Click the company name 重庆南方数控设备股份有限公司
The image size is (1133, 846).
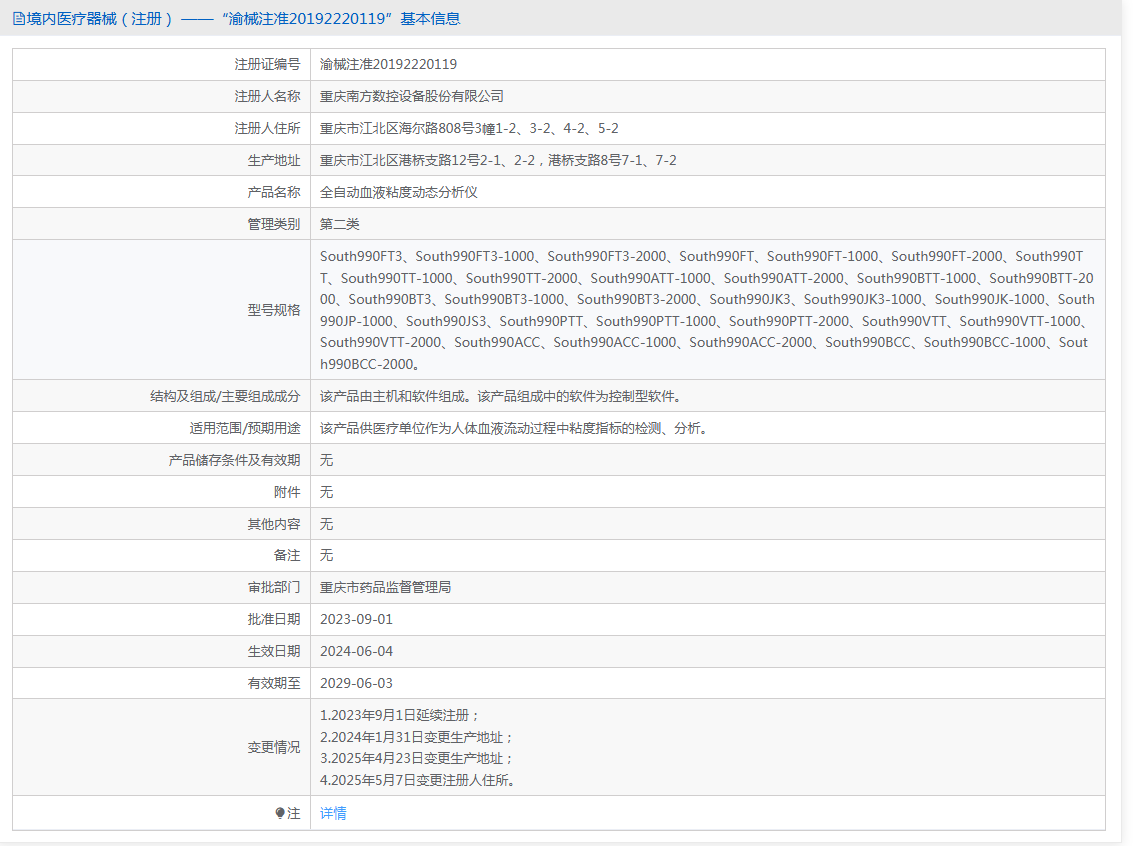coord(412,96)
